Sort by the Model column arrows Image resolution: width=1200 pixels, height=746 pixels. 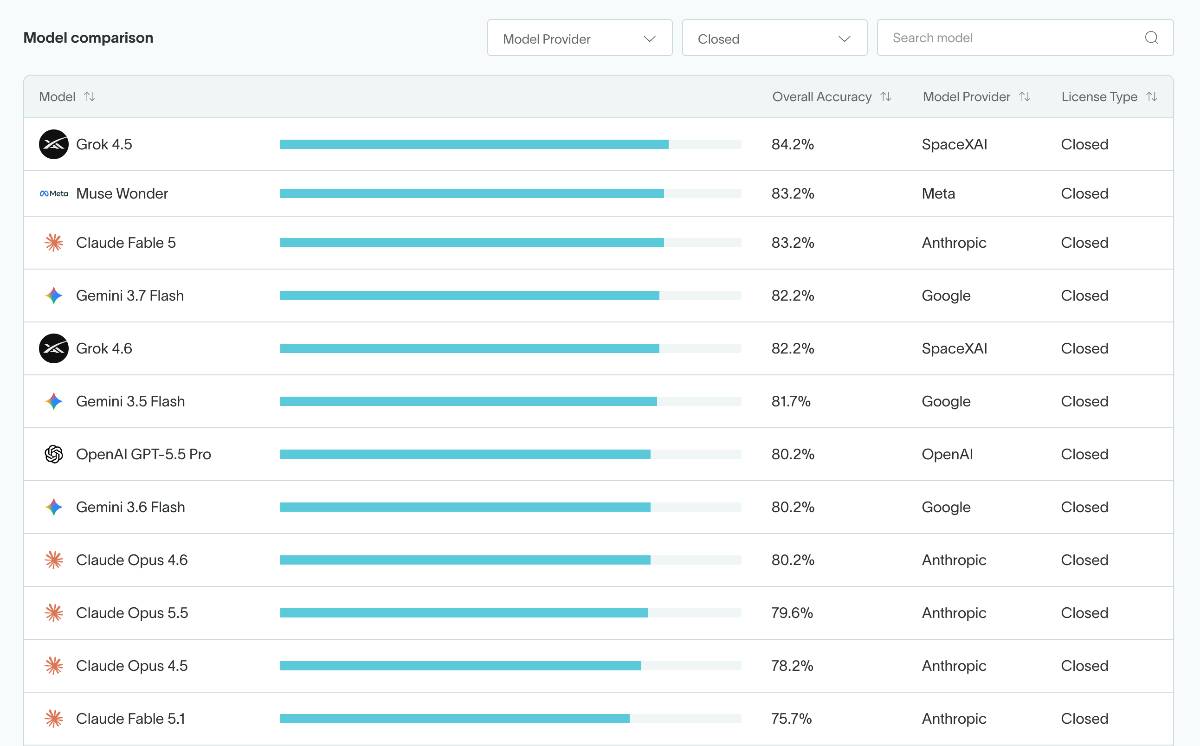(x=89, y=97)
